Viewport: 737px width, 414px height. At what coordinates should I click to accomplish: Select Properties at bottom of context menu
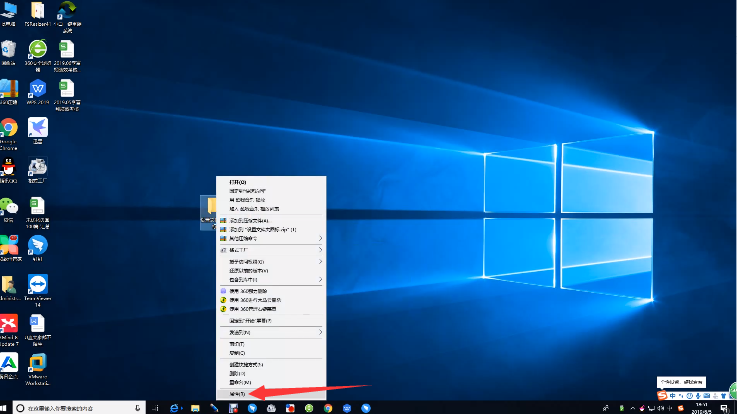tap(238, 394)
